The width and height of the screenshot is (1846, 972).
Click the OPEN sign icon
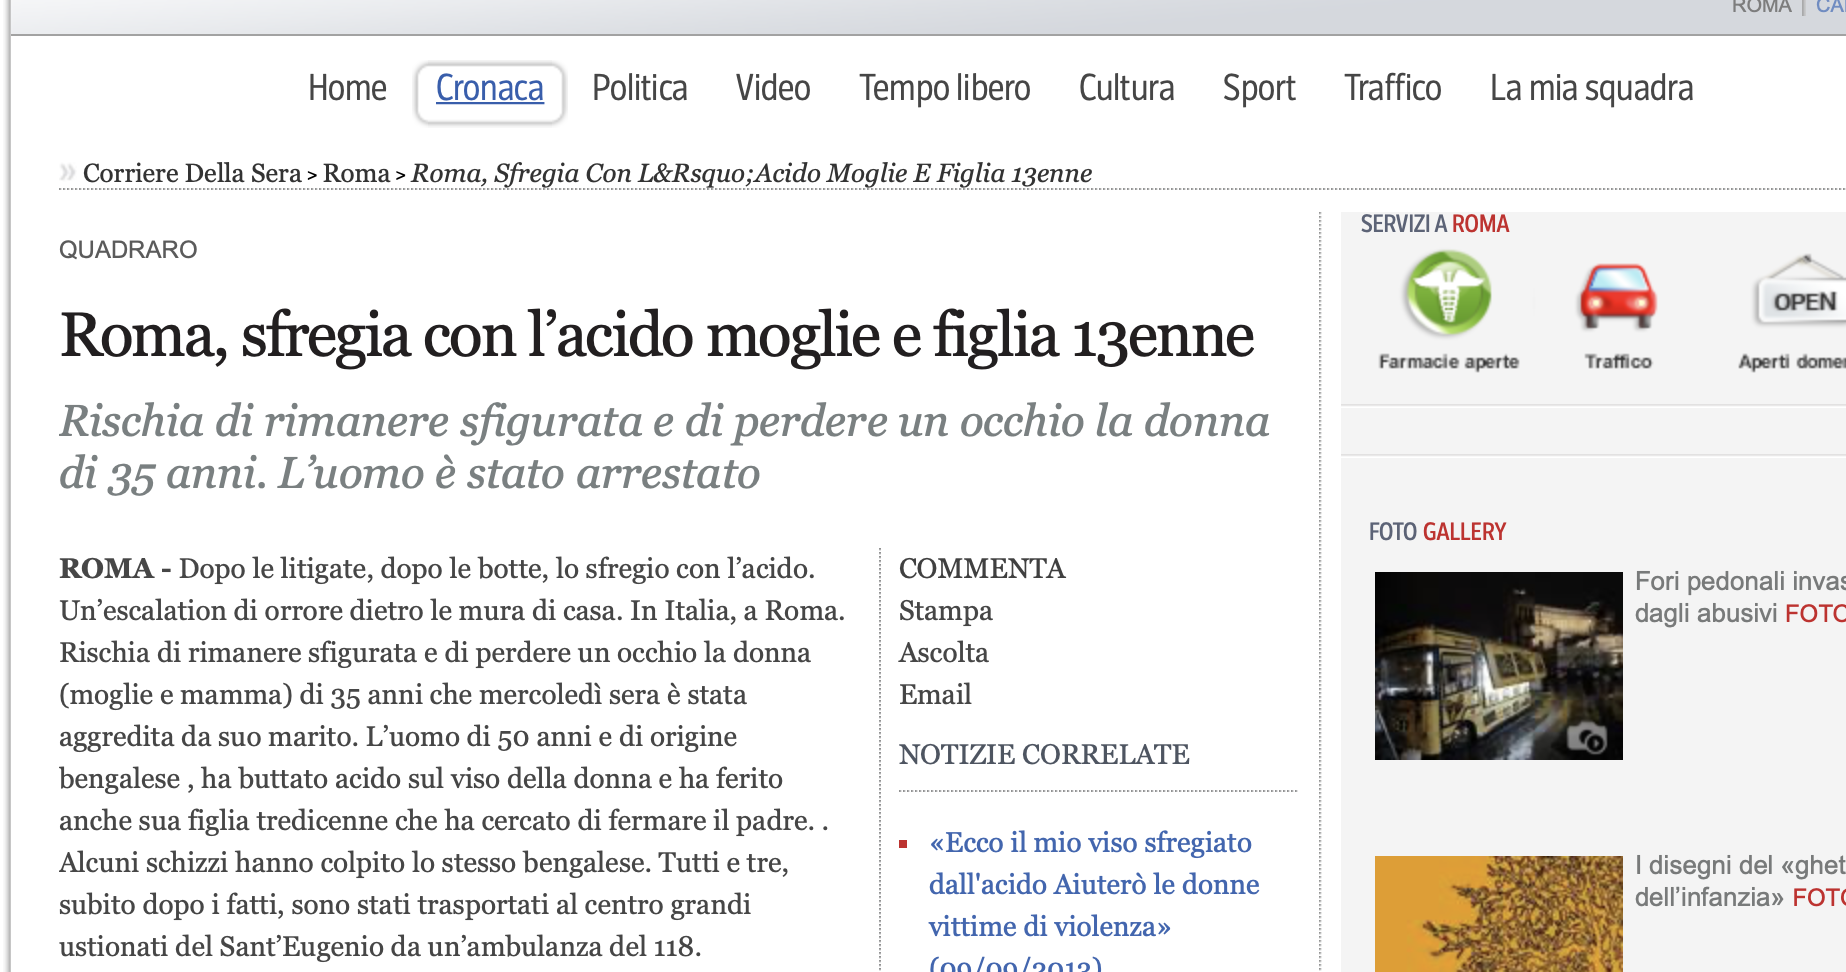(x=1803, y=297)
